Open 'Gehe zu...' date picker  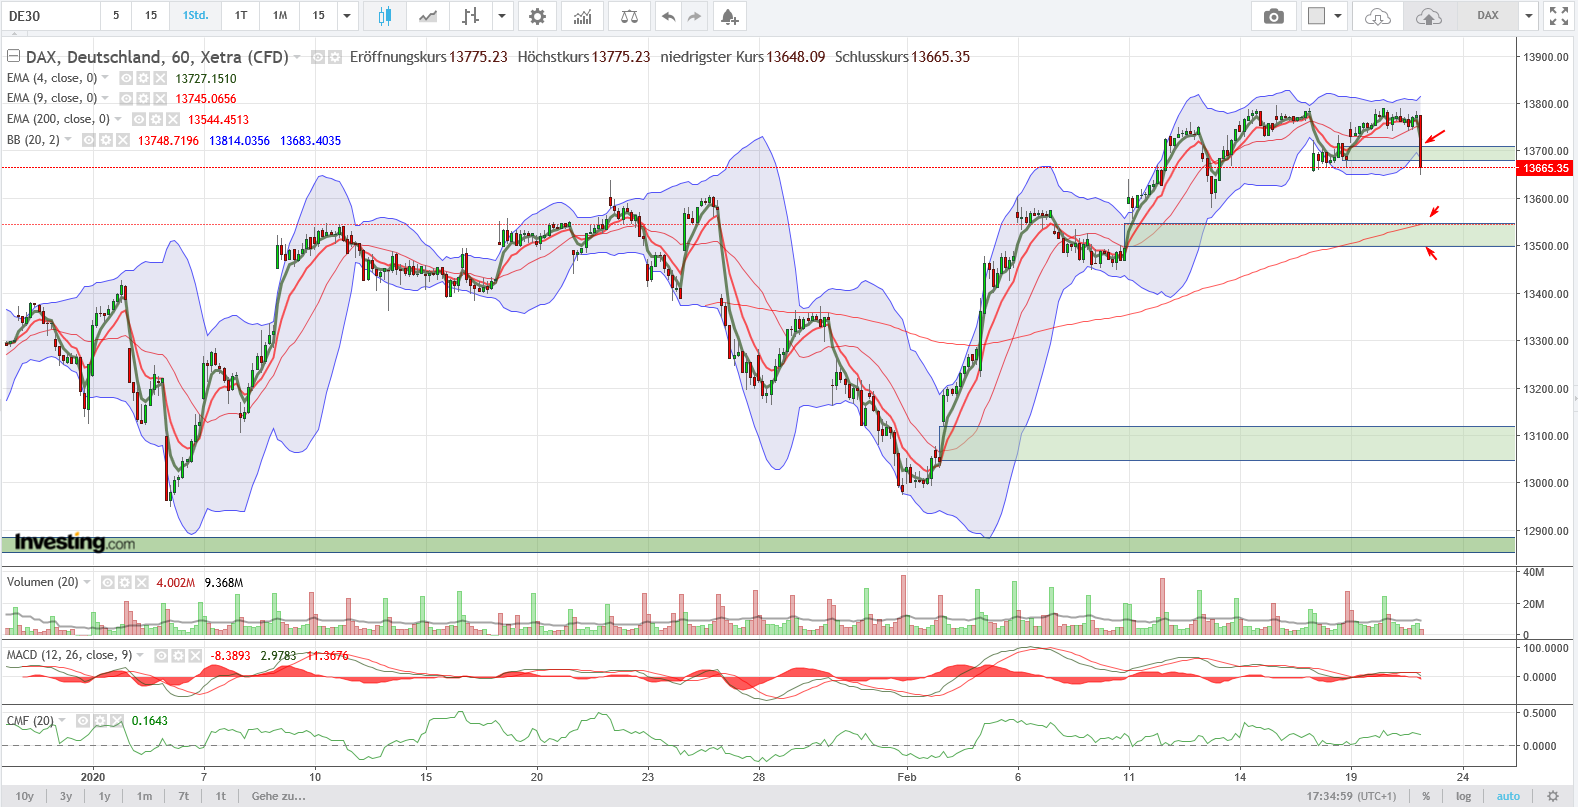[x=279, y=796]
